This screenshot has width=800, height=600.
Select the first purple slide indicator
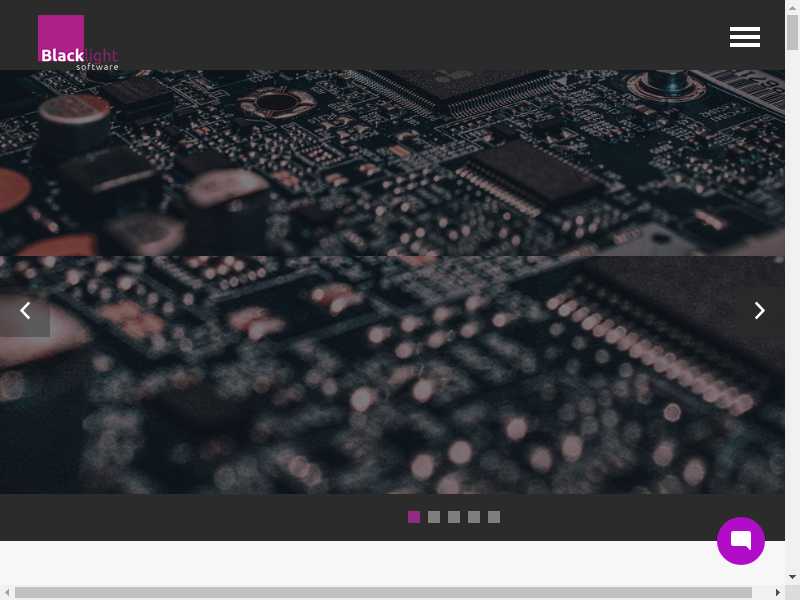coord(414,517)
